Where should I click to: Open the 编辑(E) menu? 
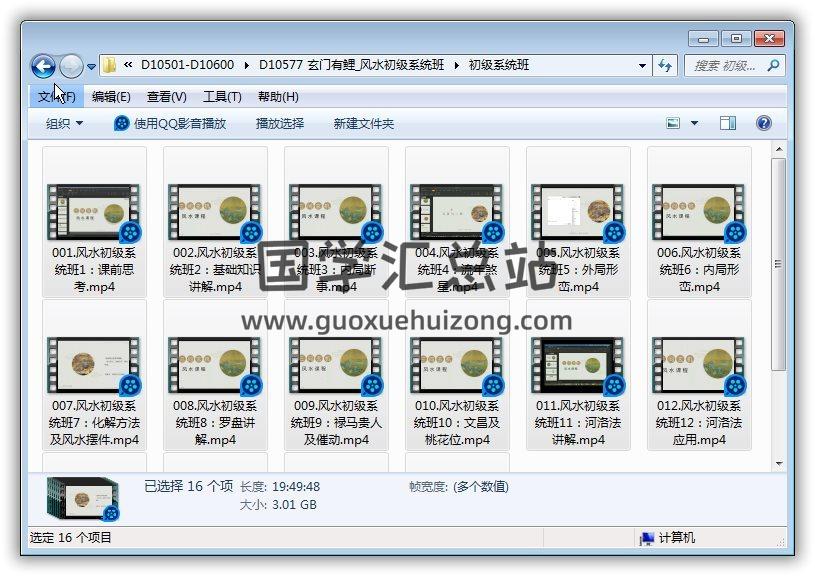coord(111,97)
